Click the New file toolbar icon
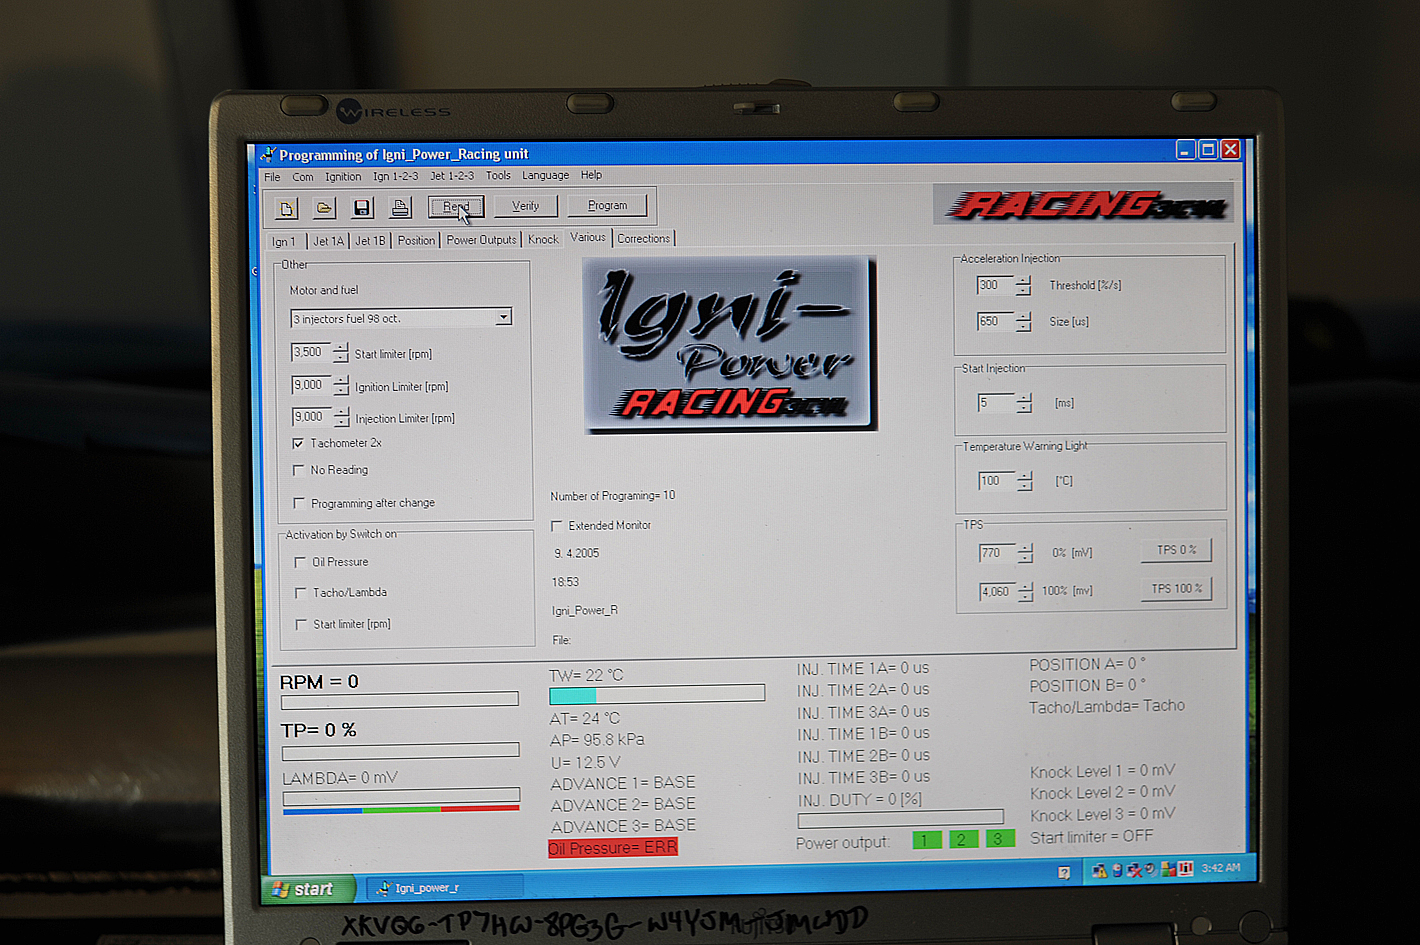 coord(287,208)
